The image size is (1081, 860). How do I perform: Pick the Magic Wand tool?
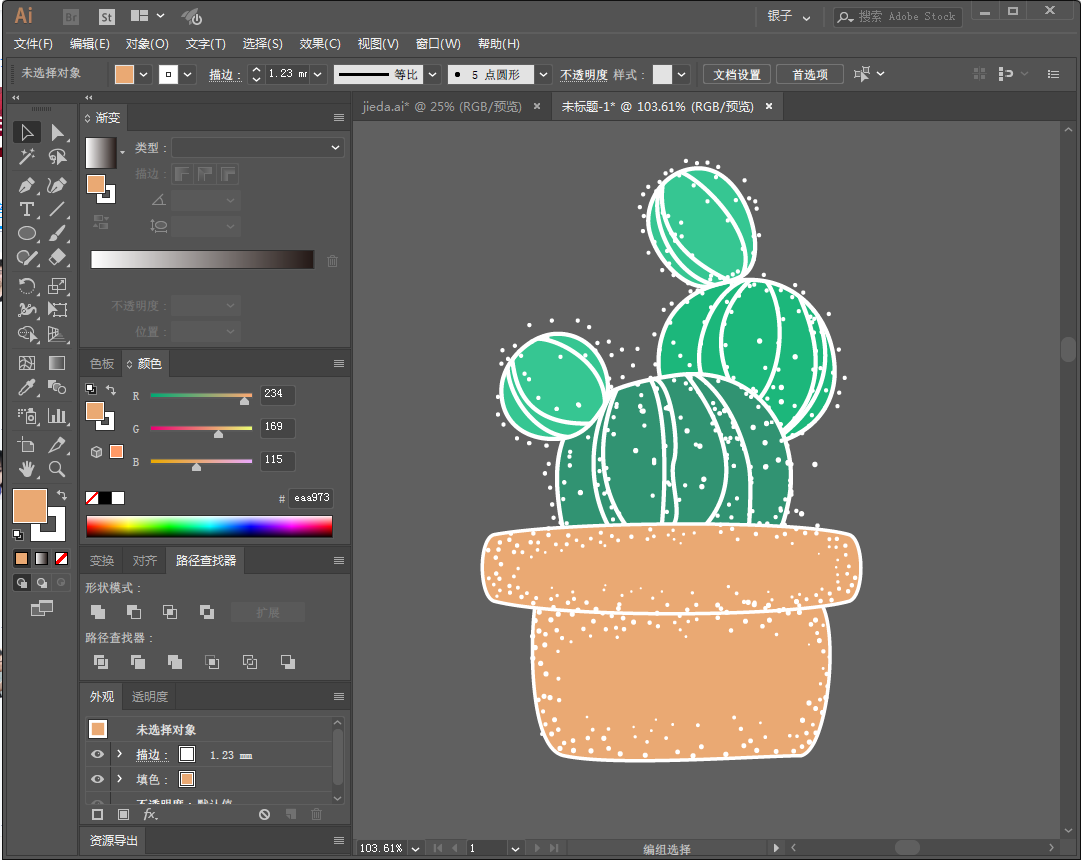tap(27, 158)
